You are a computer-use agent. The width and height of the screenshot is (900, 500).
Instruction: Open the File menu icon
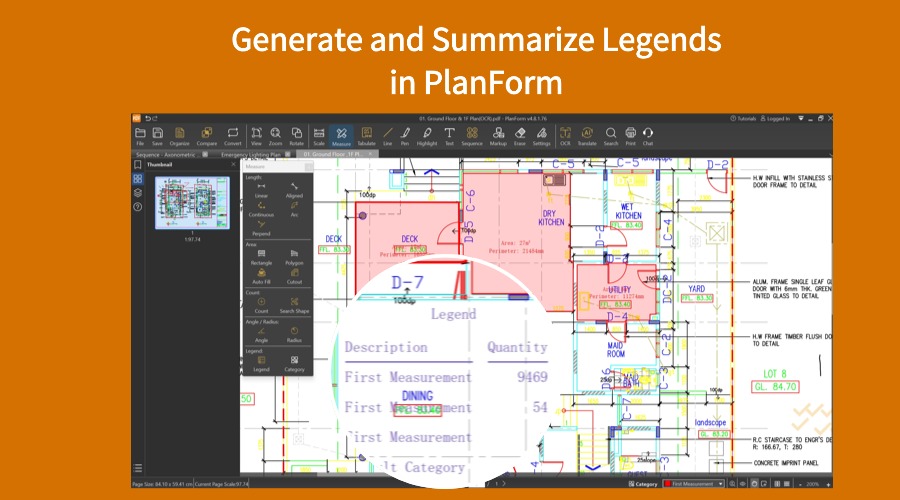click(x=140, y=137)
